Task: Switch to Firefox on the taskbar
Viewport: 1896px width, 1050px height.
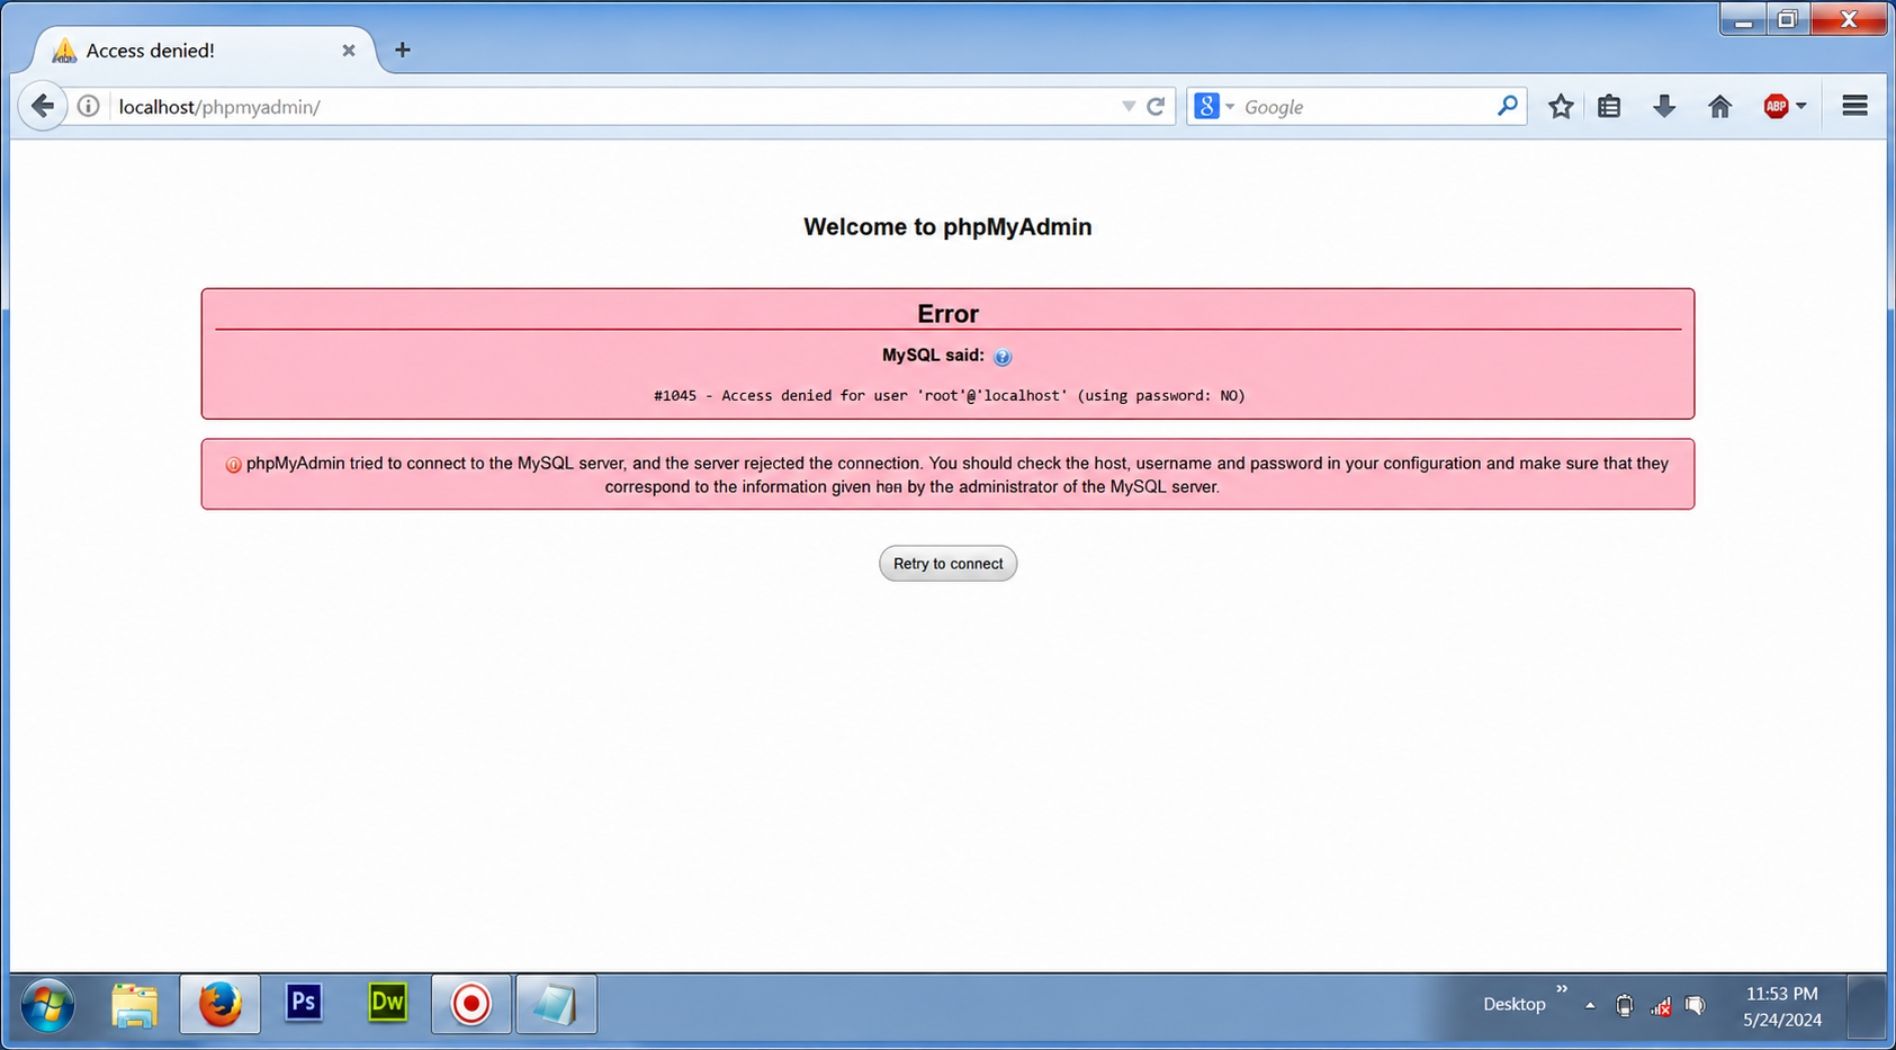Action: [220, 1004]
